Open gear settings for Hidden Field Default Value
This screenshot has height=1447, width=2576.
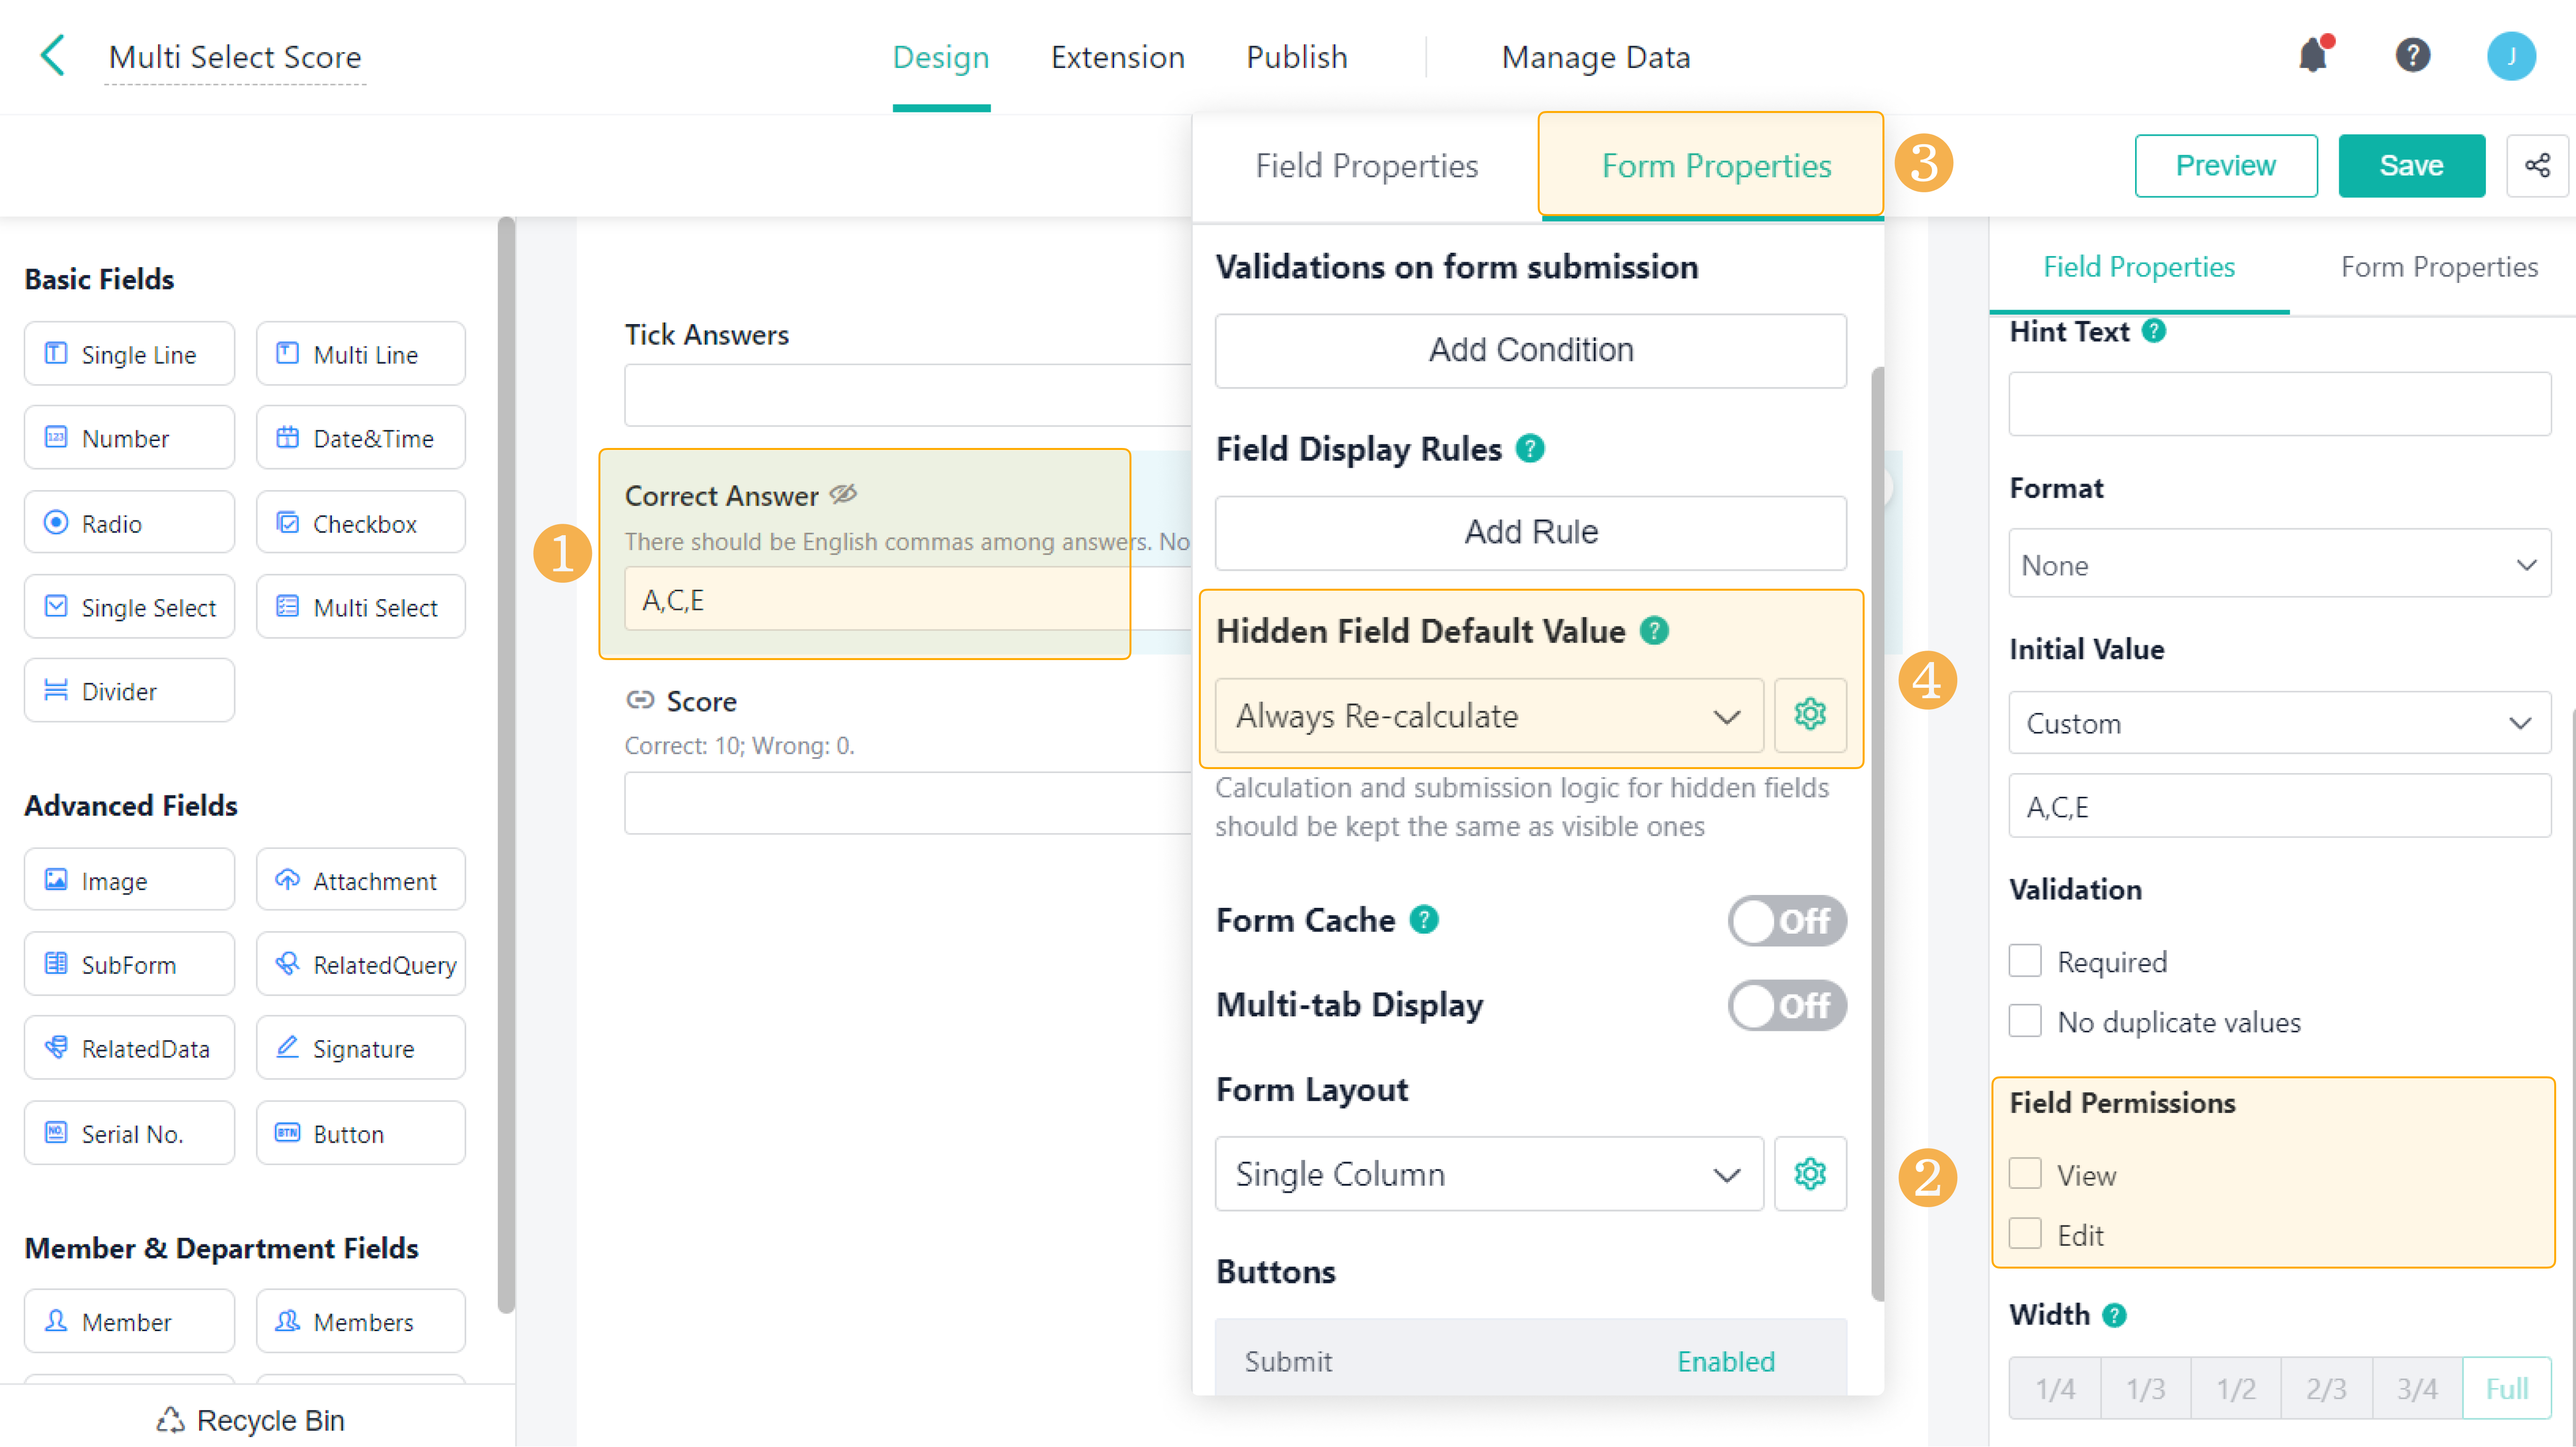(1810, 715)
